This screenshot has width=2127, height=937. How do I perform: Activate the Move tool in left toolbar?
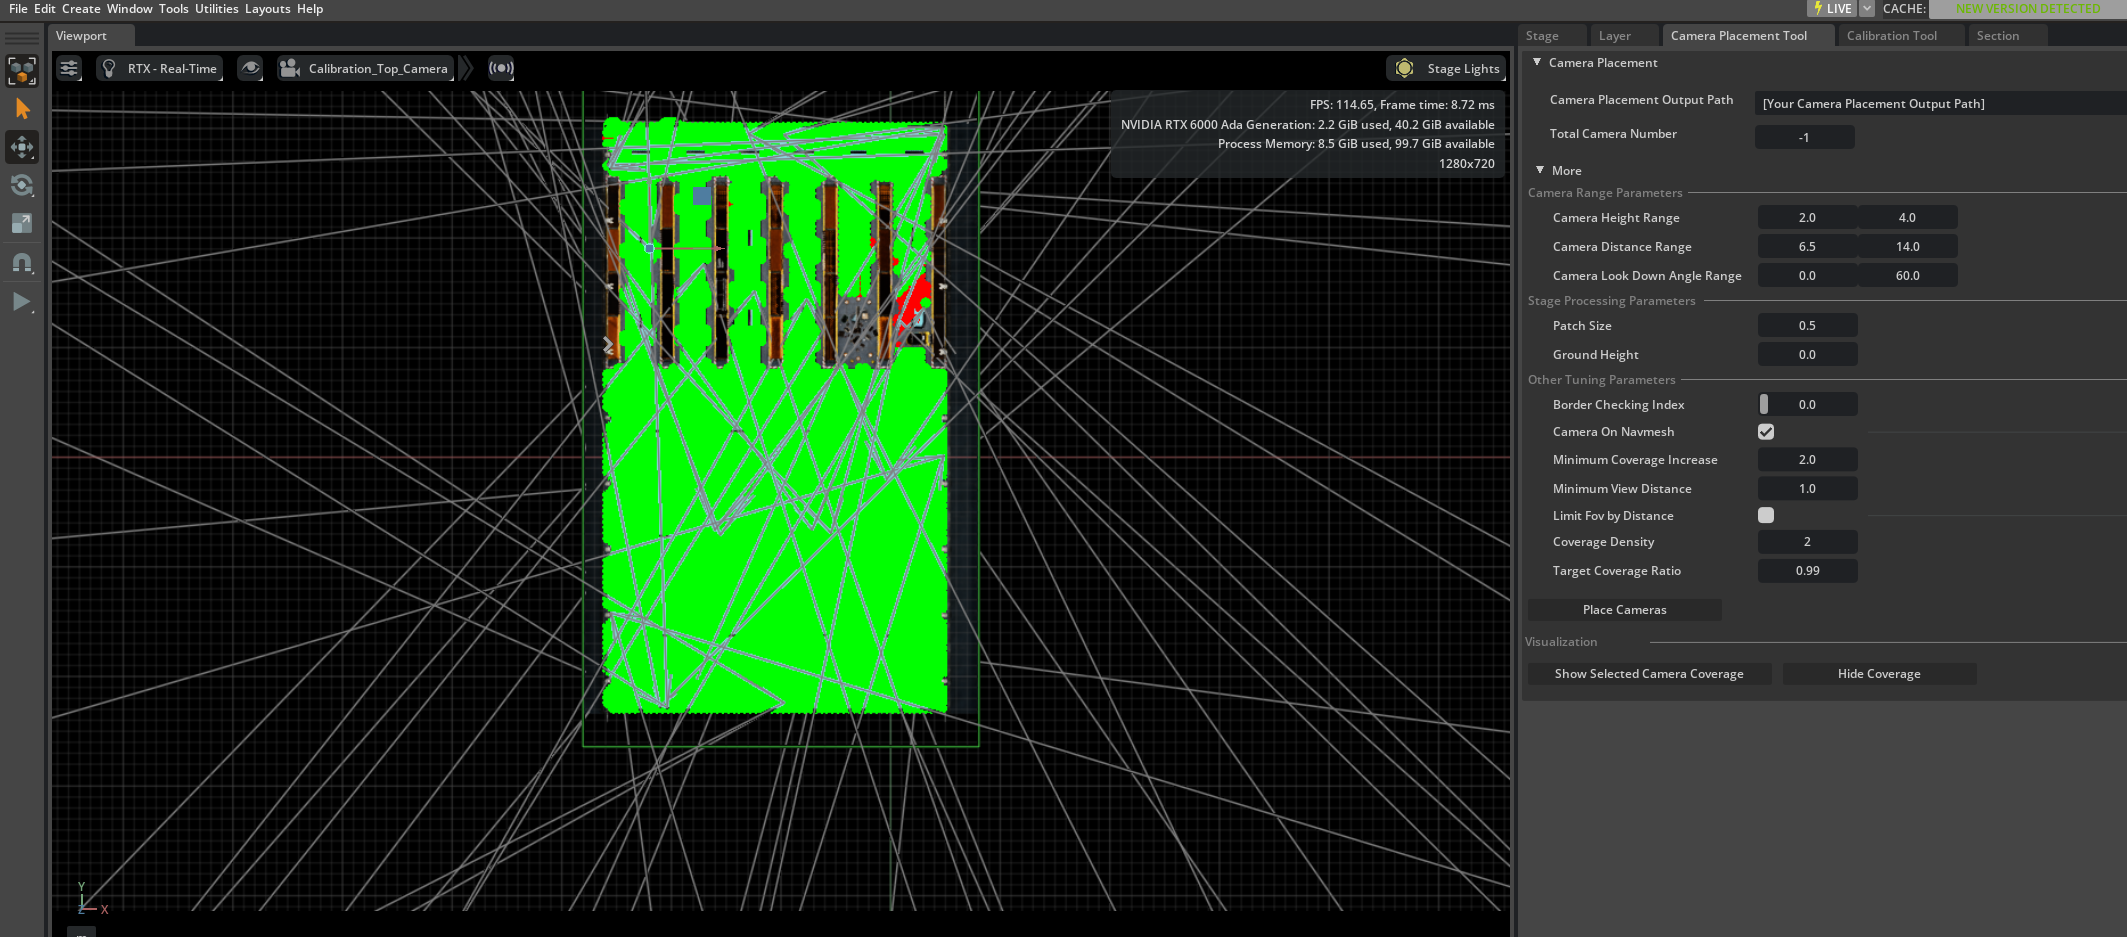[22, 147]
